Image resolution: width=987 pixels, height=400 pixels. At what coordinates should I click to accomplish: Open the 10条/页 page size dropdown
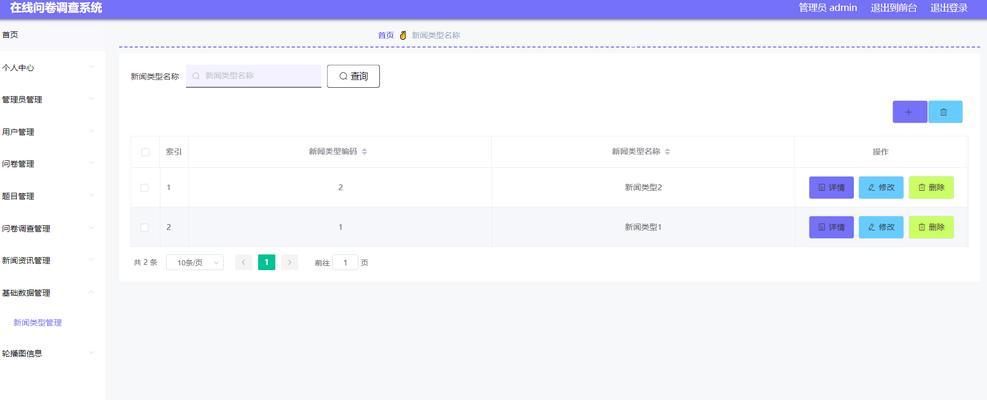195,263
